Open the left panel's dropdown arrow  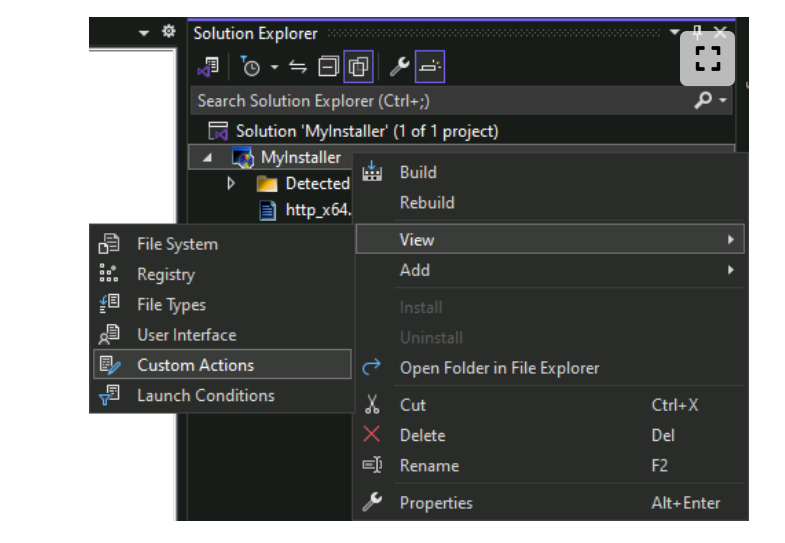tap(144, 33)
